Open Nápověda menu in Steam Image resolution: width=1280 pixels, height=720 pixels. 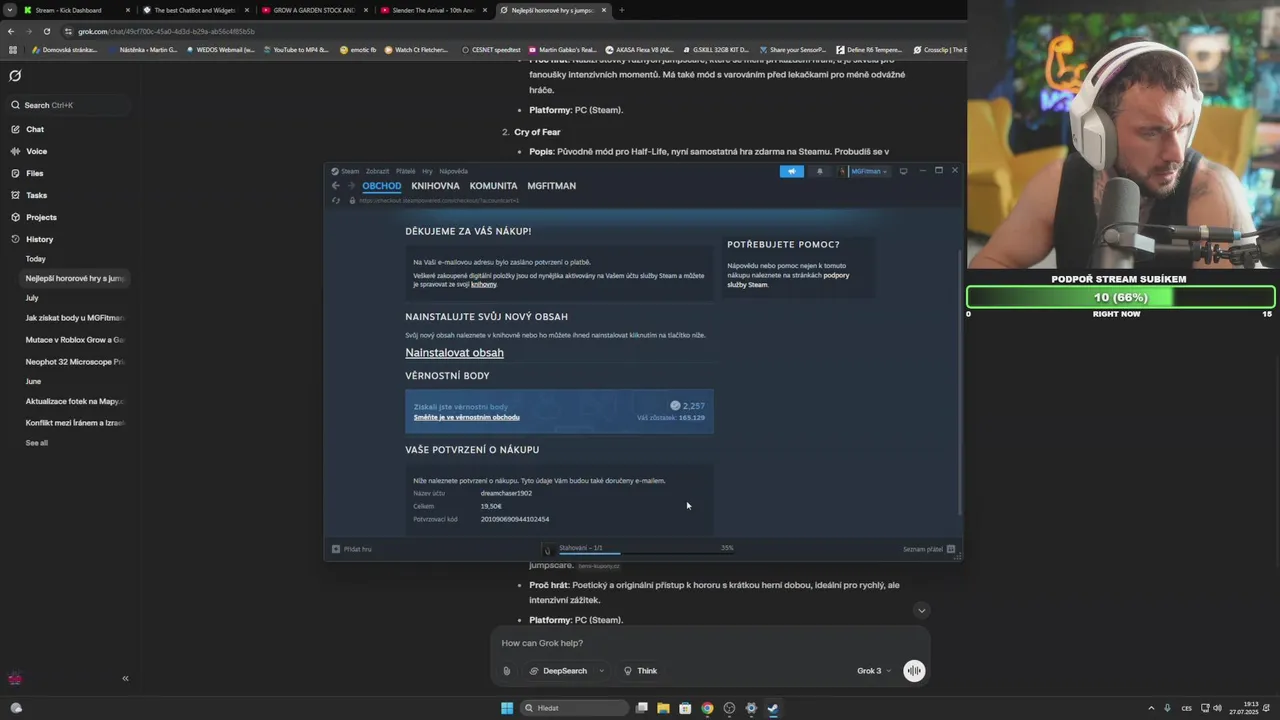453,171
